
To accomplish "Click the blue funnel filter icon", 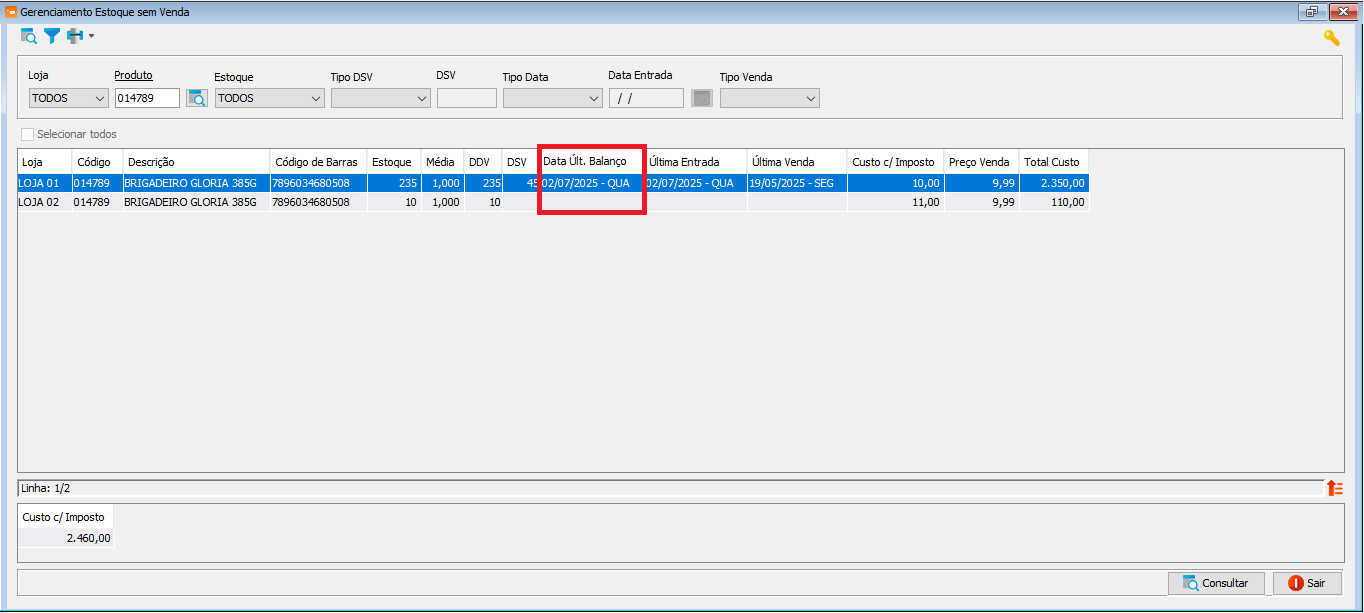I will click(x=52, y=36).
